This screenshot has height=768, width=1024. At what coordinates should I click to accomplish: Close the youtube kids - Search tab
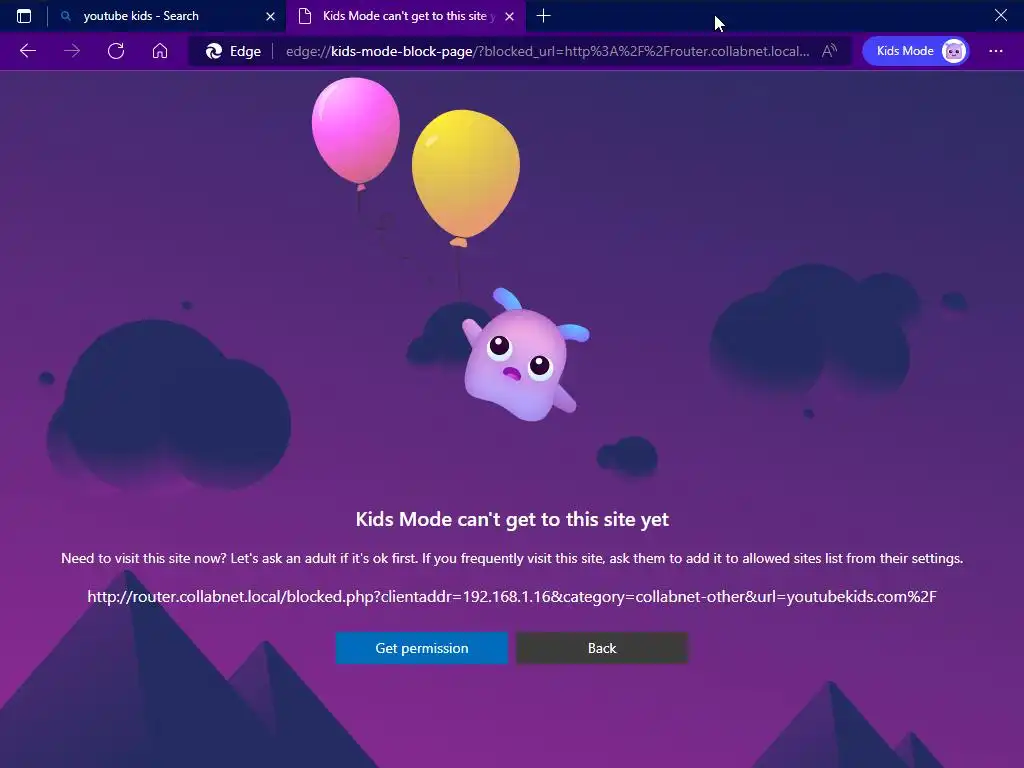pyautogui.click(x=270, y=16)
